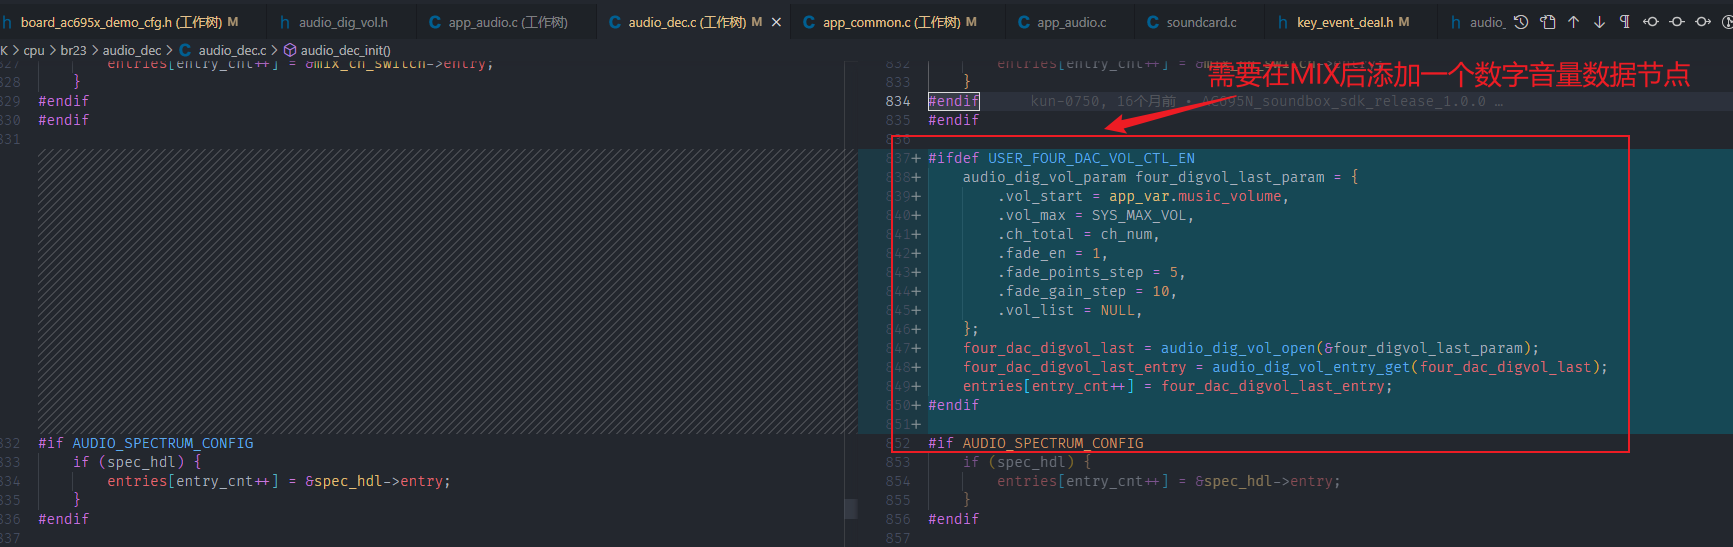This screenshot has height=547, width=1733.
Task: Click the .fade_en = 1 line
Action: [1052, 253]
